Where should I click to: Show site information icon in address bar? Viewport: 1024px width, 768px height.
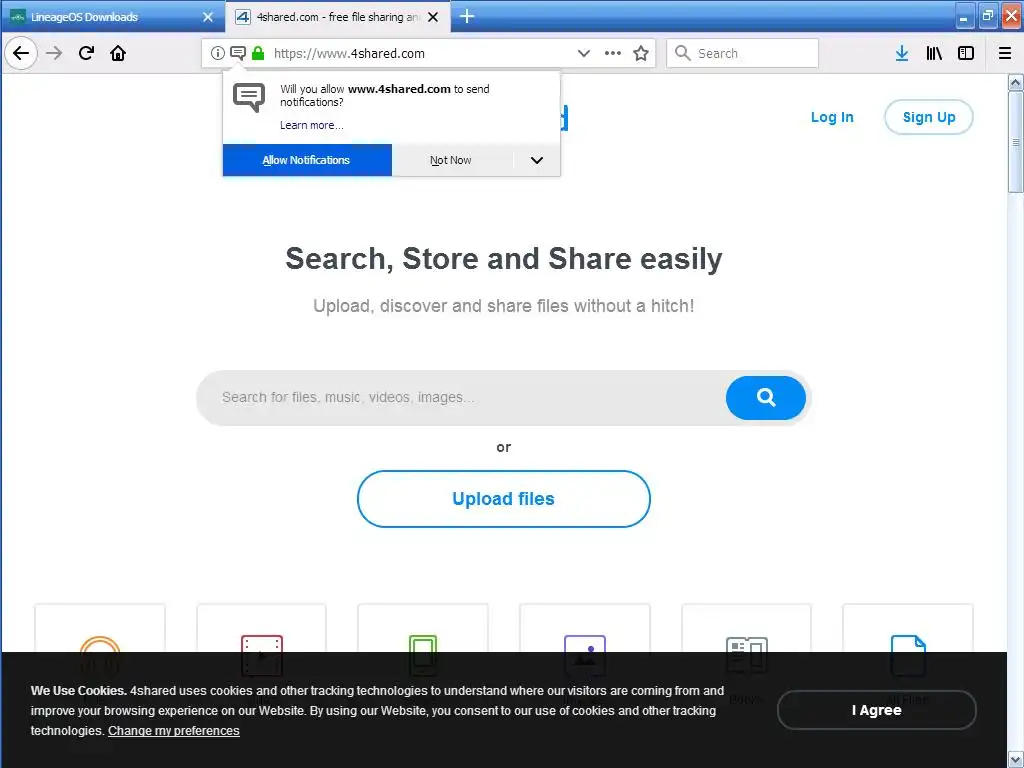(x=217, y=54)
